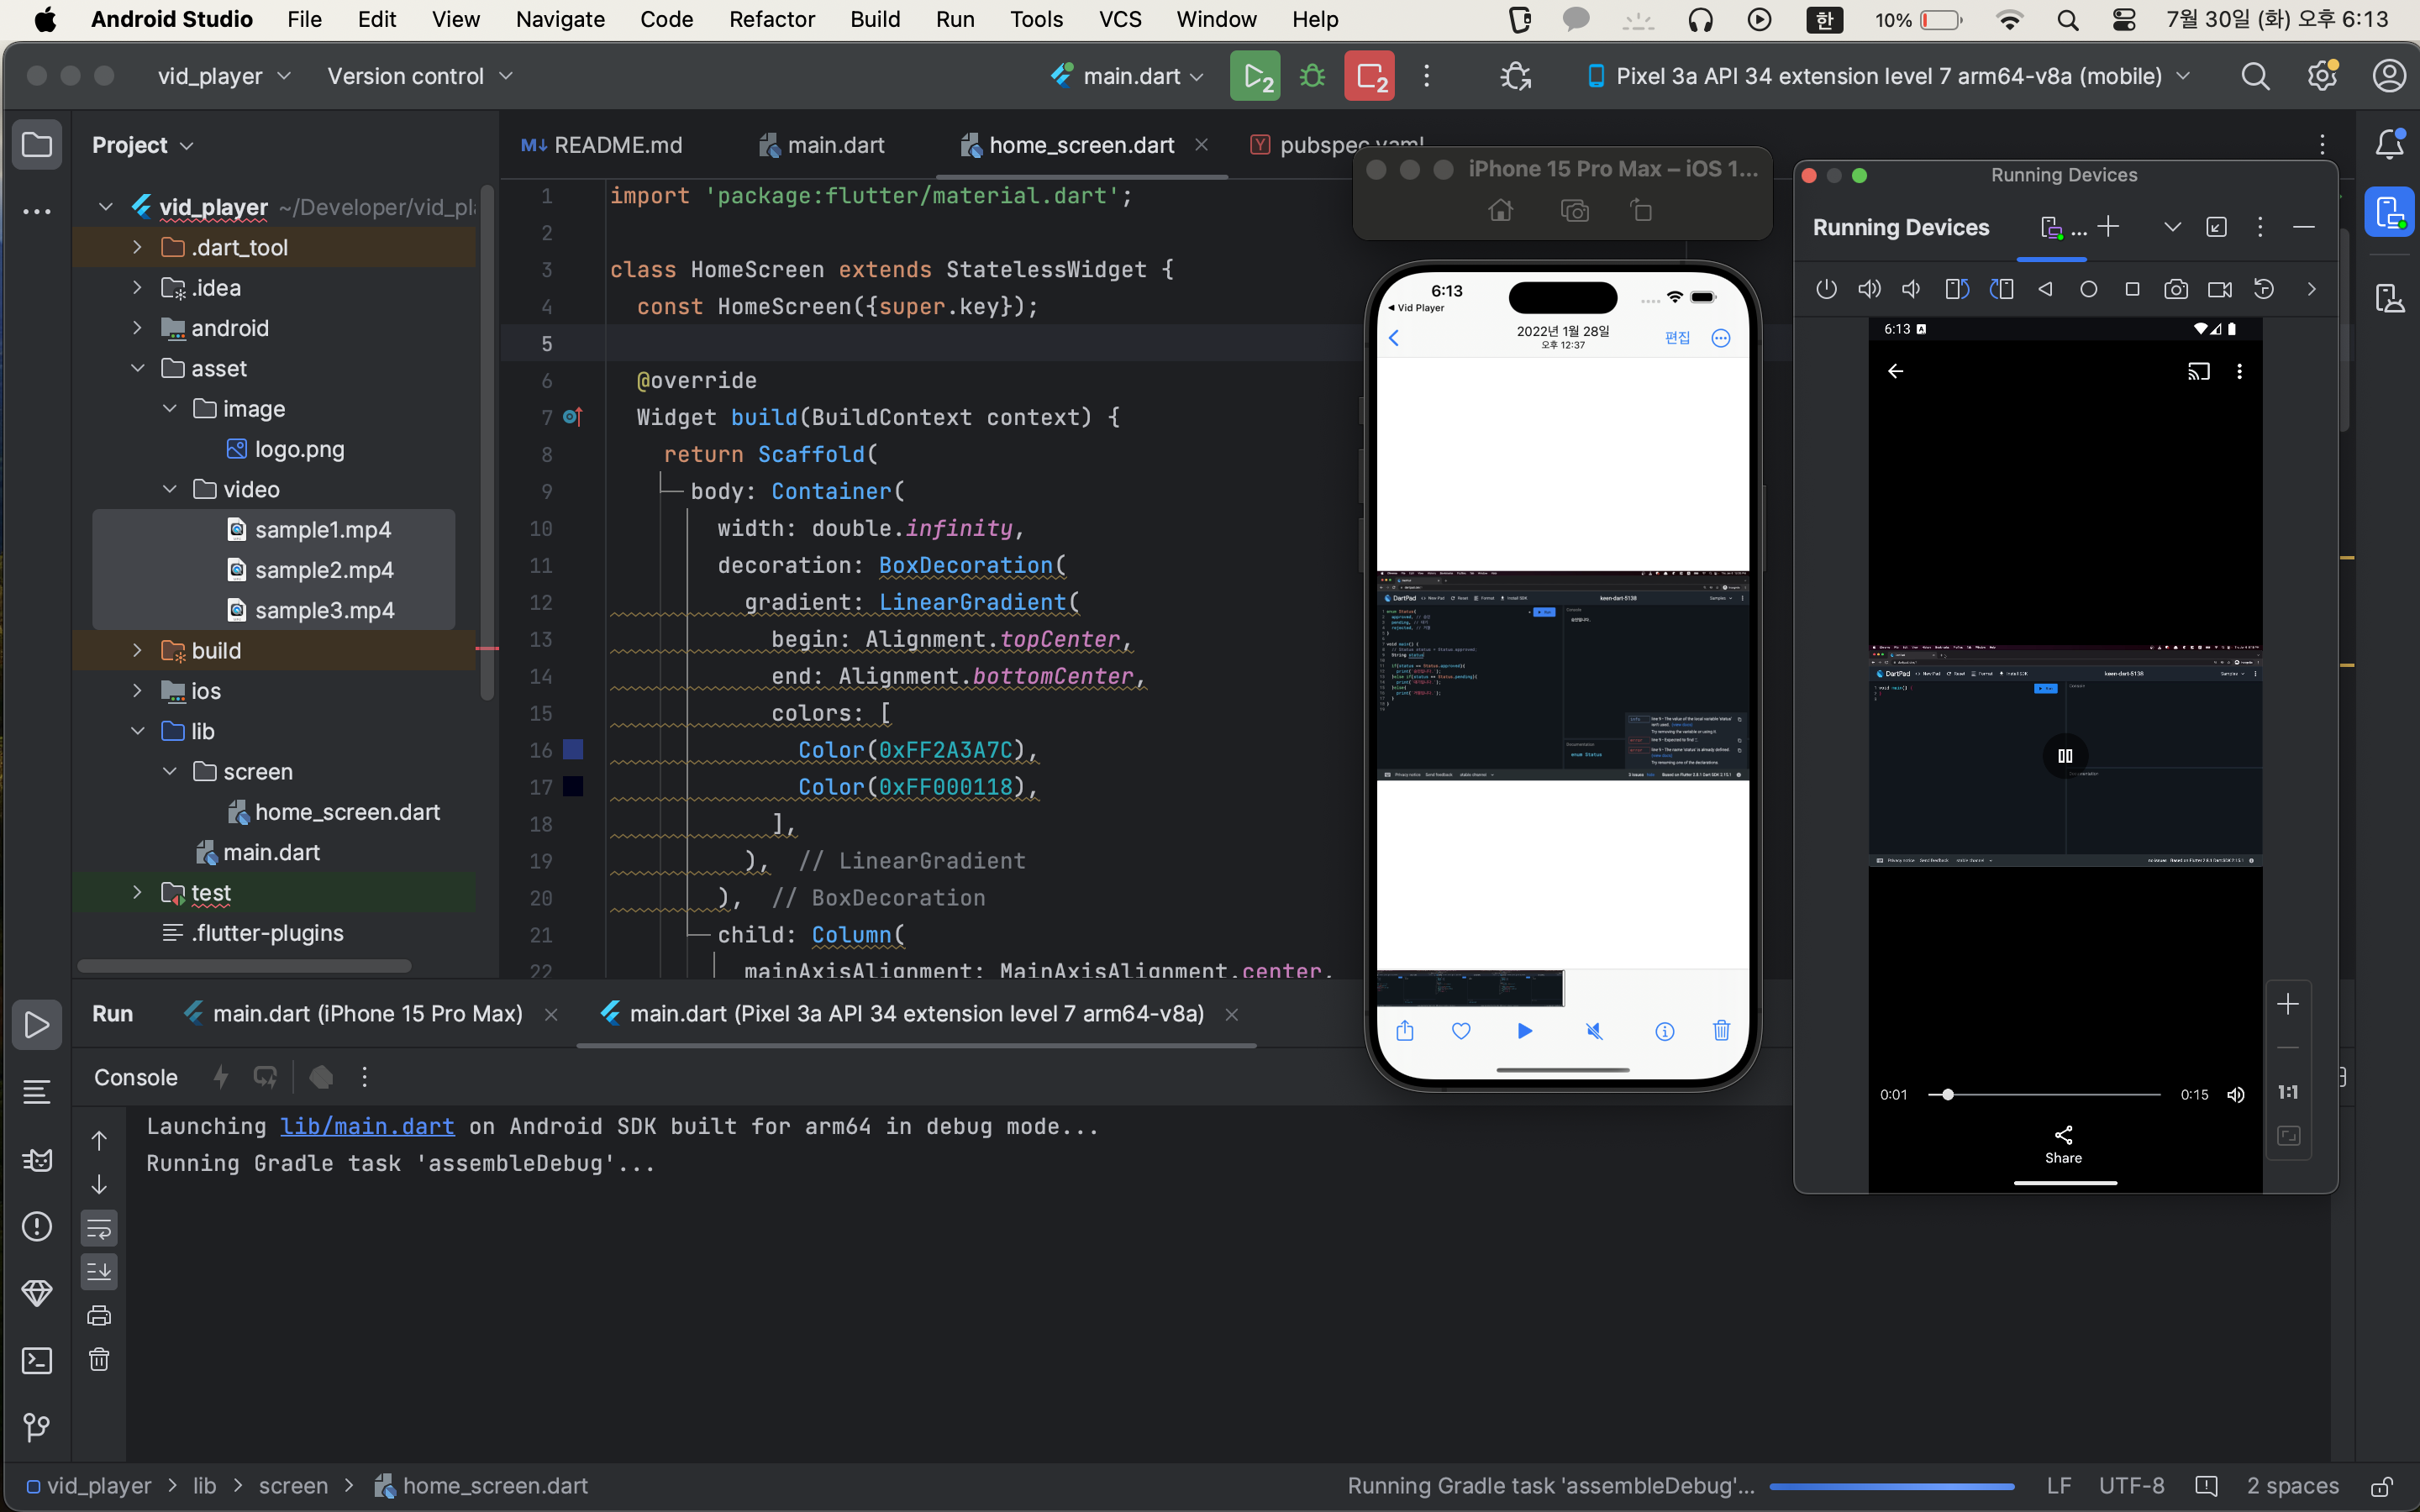Click the iOS simulator home icon
Image resolution: width=2420 pixels, height=1512 pixels.
(x=1501, y=210)
